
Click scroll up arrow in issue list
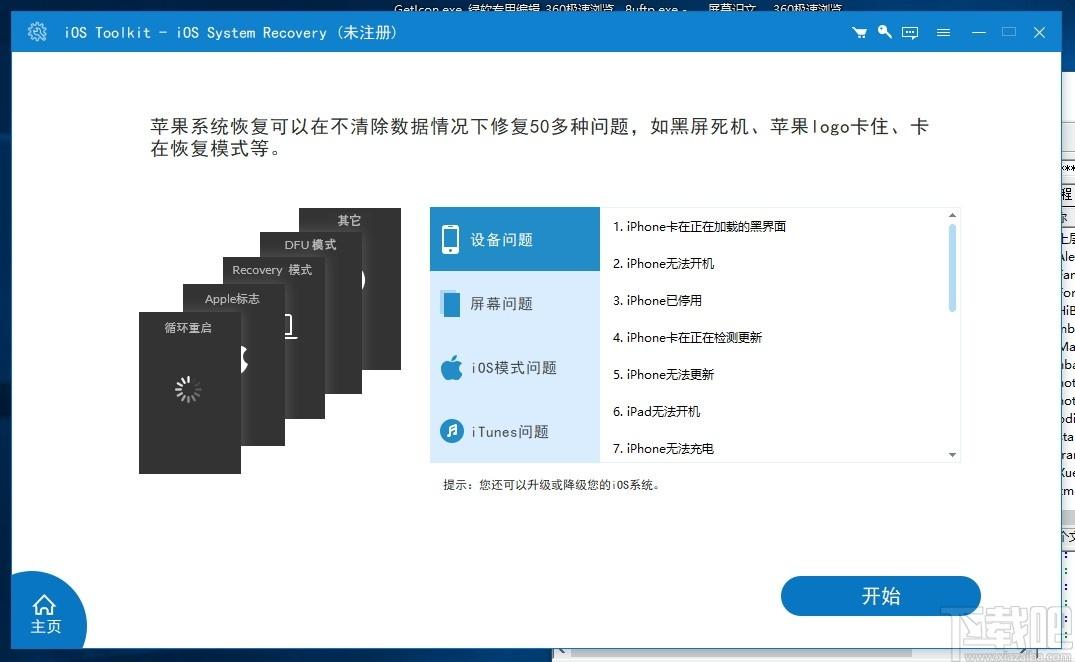tap(952, 215)
